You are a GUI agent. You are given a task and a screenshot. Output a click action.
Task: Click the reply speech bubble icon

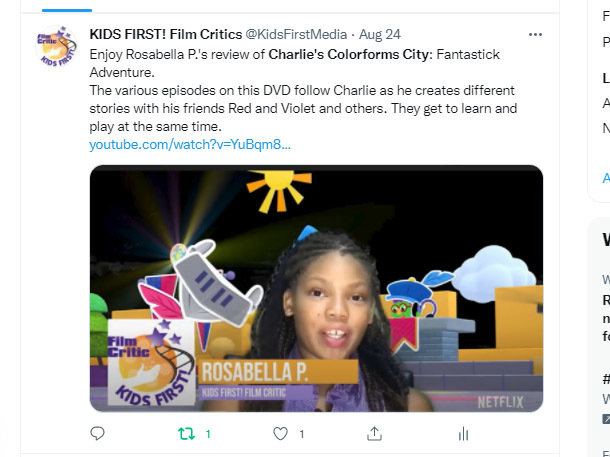coord(97,433)
